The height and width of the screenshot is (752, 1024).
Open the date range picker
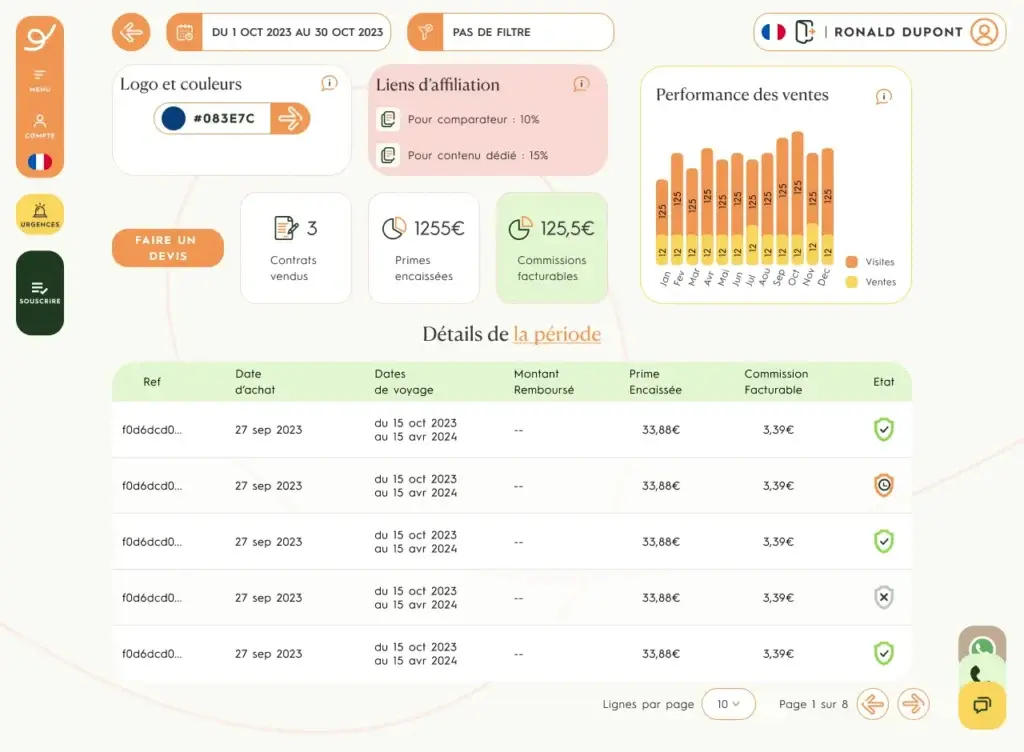(279, 32)
